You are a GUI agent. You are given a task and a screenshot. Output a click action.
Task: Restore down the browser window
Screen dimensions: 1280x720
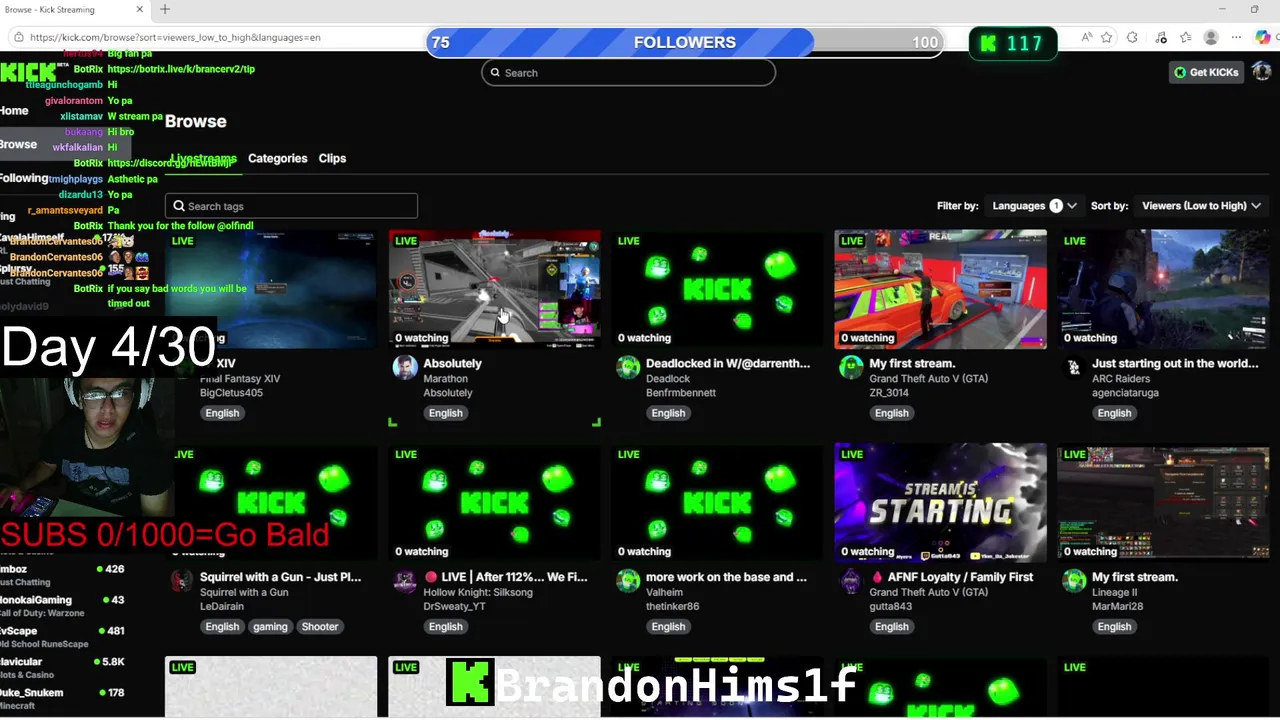pos(1254,9)
